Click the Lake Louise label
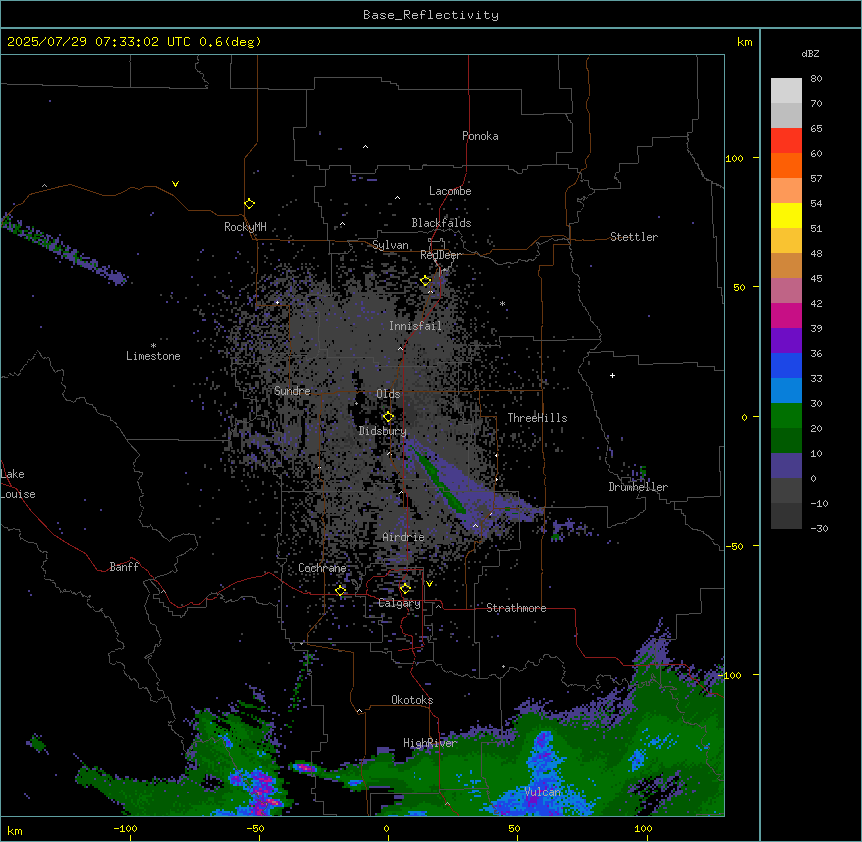 18,484
